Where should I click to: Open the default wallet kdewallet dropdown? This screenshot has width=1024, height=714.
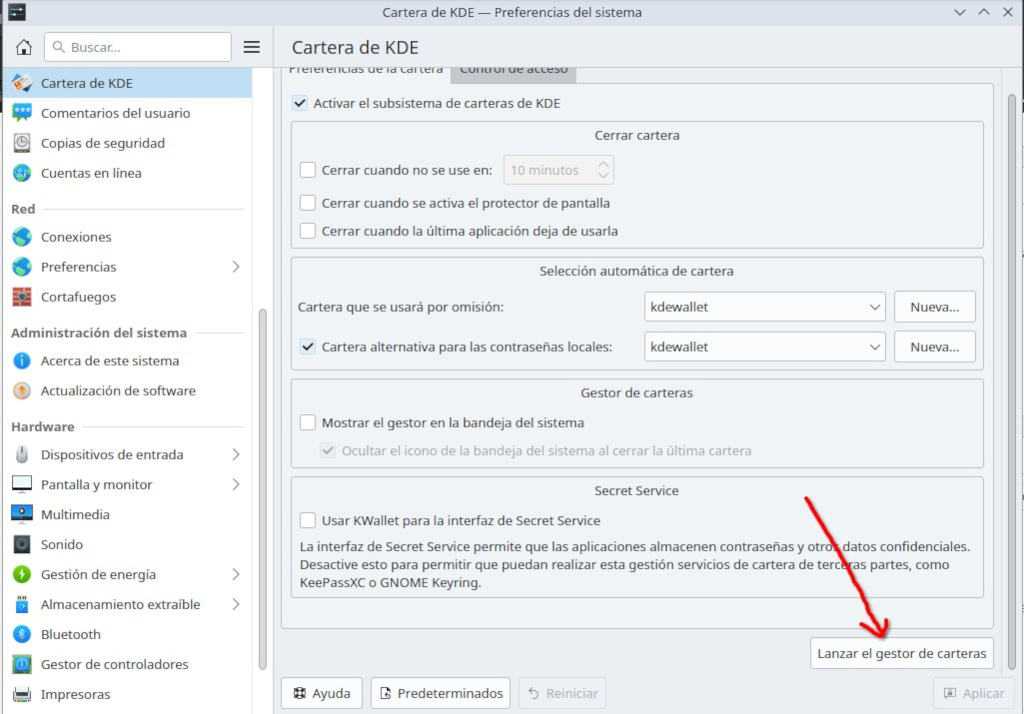(764, 307)
